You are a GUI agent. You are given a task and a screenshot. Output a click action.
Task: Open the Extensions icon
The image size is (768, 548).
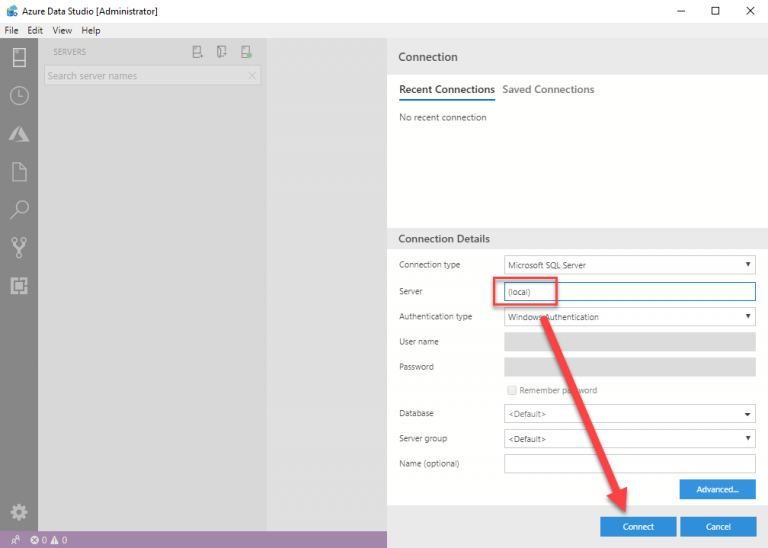coord(19,286)
